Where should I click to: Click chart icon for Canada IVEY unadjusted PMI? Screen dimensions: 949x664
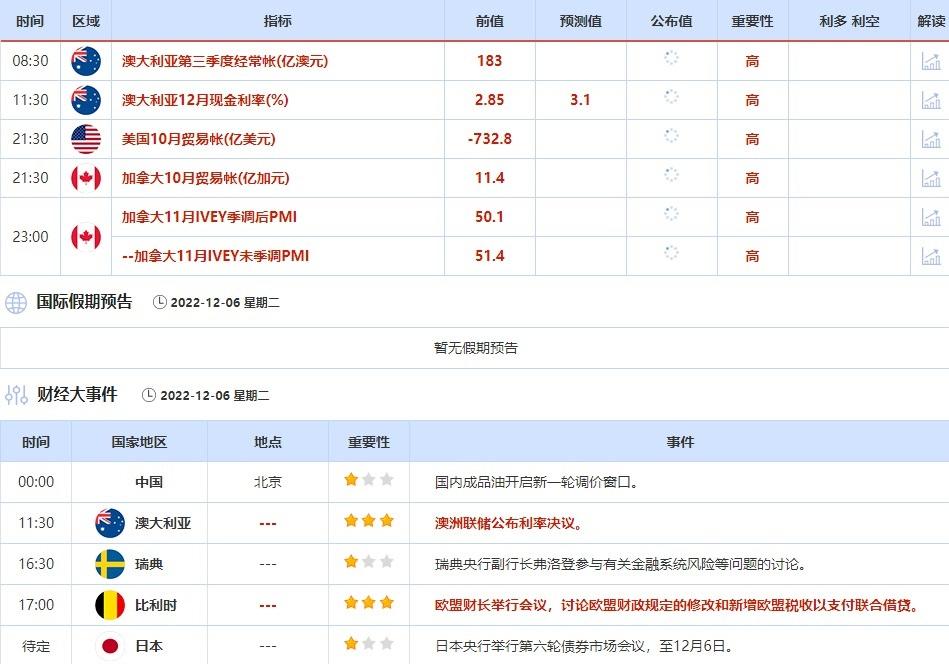930,256
